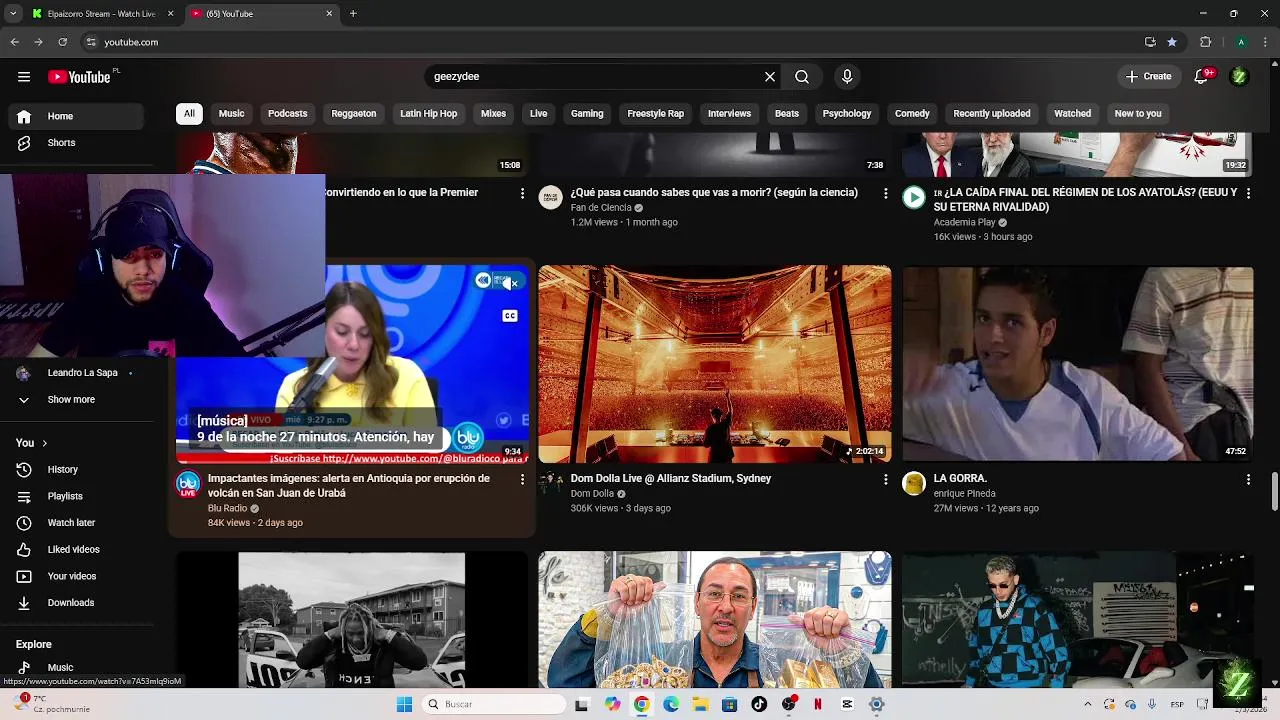Open the Dom Dolla Live thumbnail
The height and width of the screenshot is (720, 1280).
(x=714, y=364)
